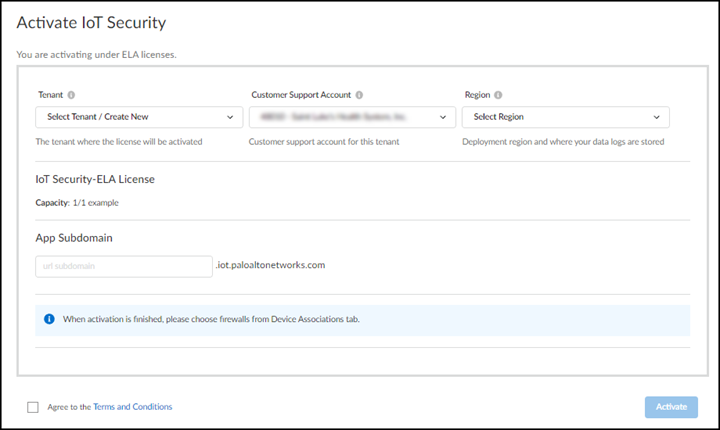Open the Terms and Conditions link
This screenshot has width=720, height=430.
[x=132, y=407]
